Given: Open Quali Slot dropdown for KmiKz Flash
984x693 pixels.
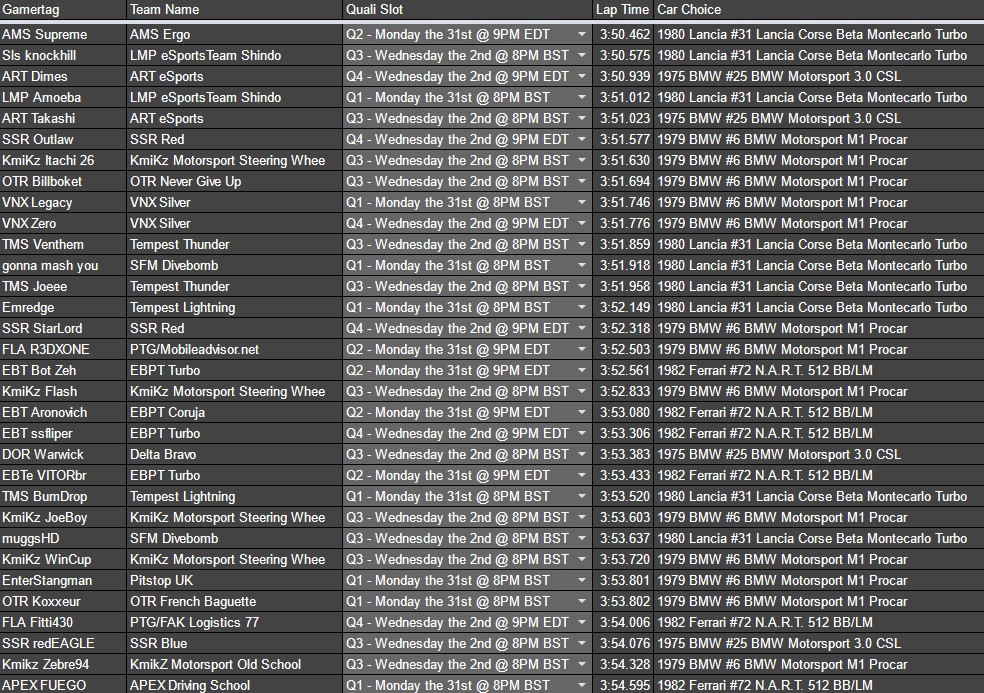Looking at the screenshot, I should click(x=582, y=392).
